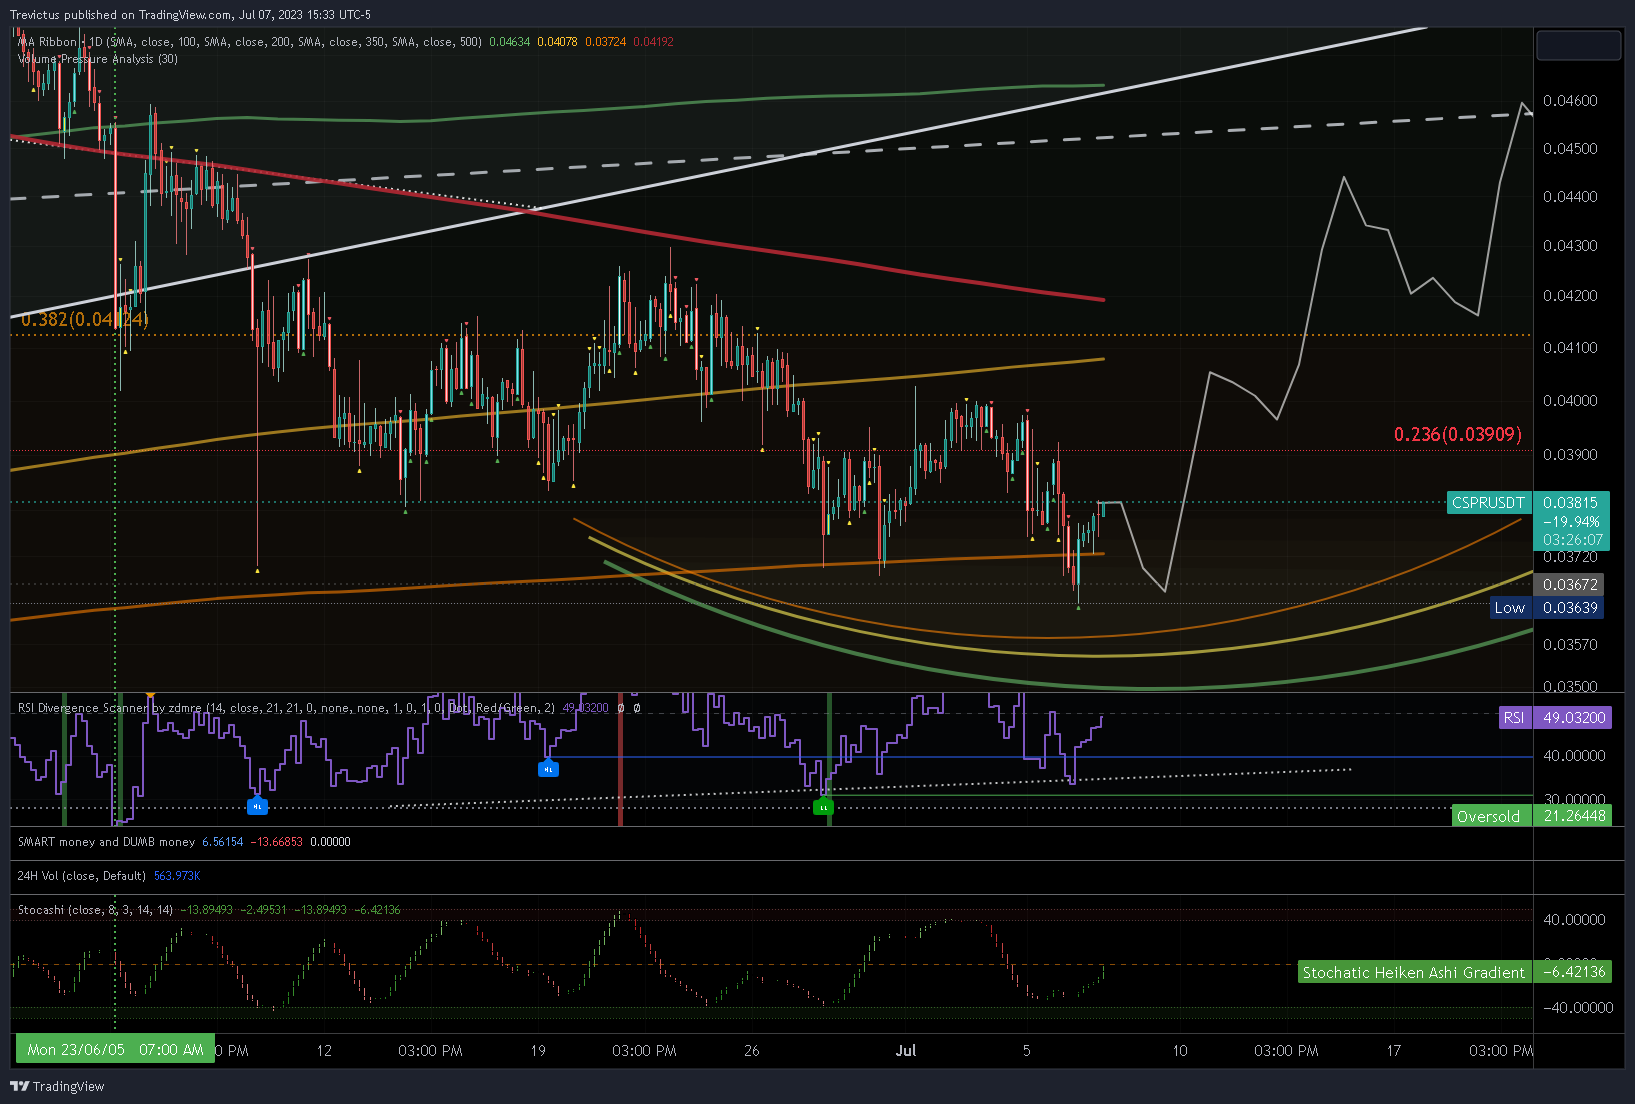Click the Low price label tag

pyautogui.click(x=1510, y=608)
